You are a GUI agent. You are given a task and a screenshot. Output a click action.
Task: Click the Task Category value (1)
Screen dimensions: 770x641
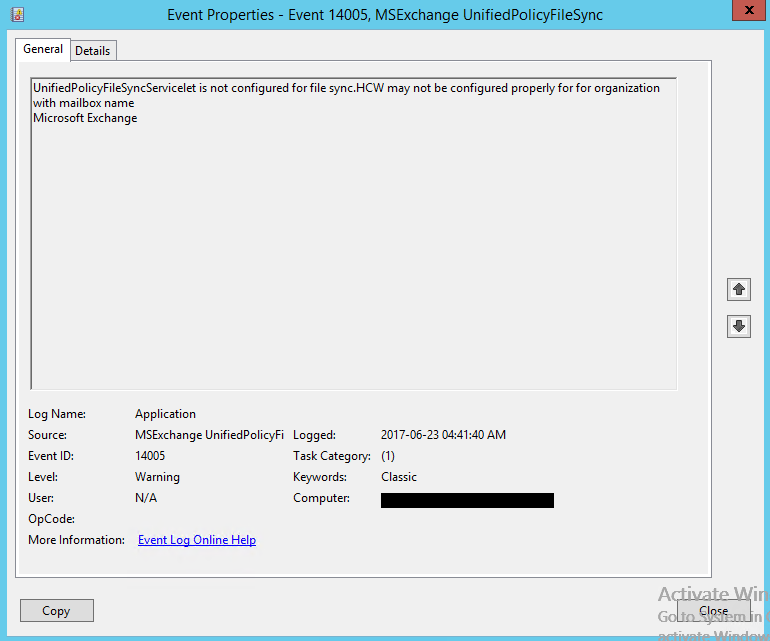pyautogui.click(x=388, y=456)
